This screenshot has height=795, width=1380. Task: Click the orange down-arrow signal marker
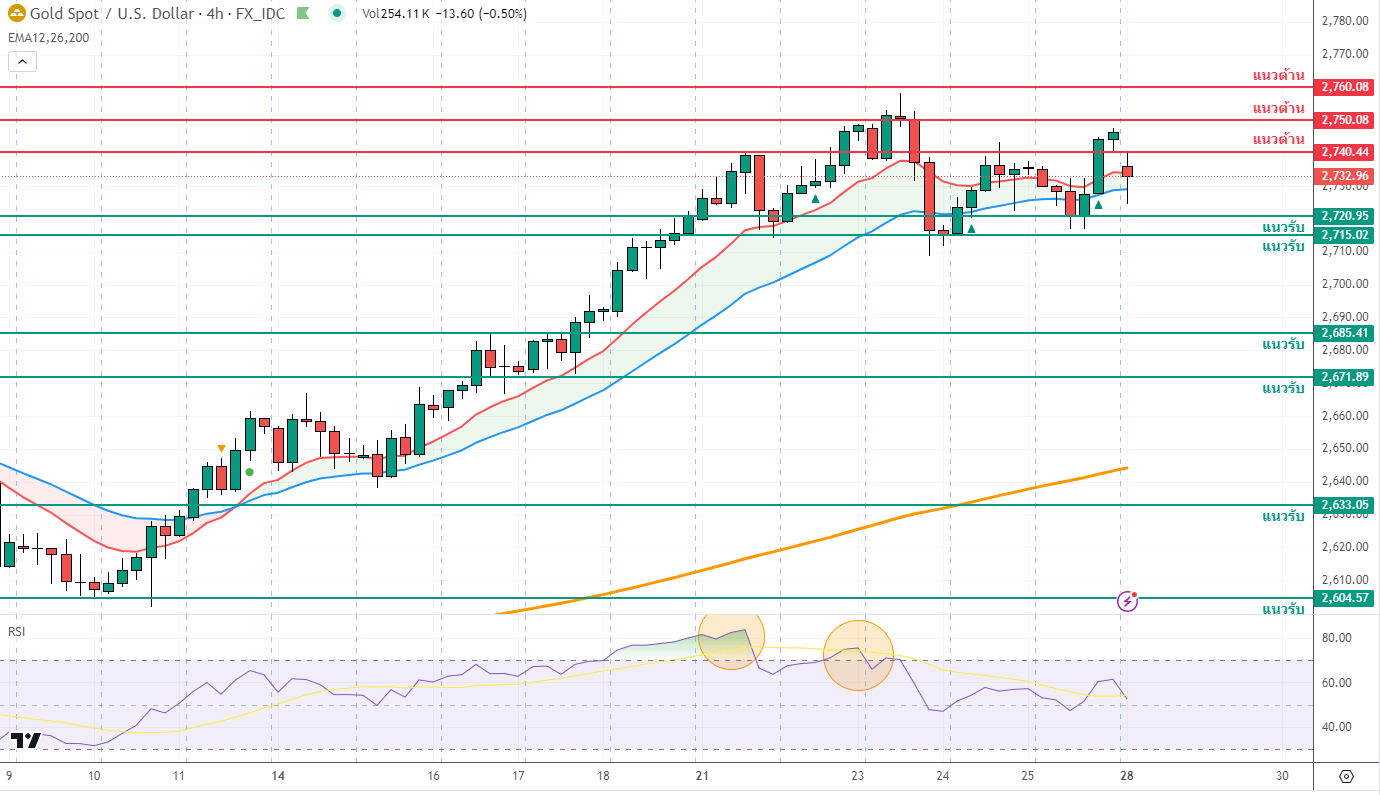click(x=222, y=449)
